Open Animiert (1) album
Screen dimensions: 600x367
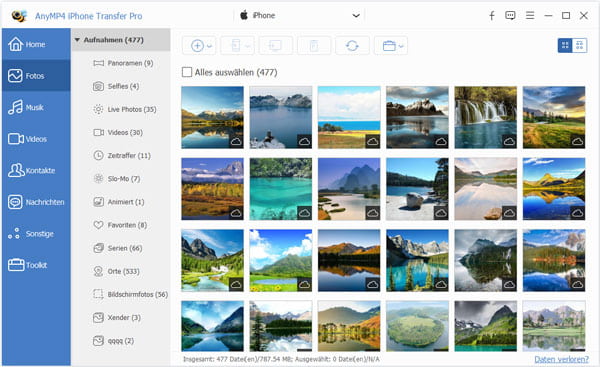point(119,202)
